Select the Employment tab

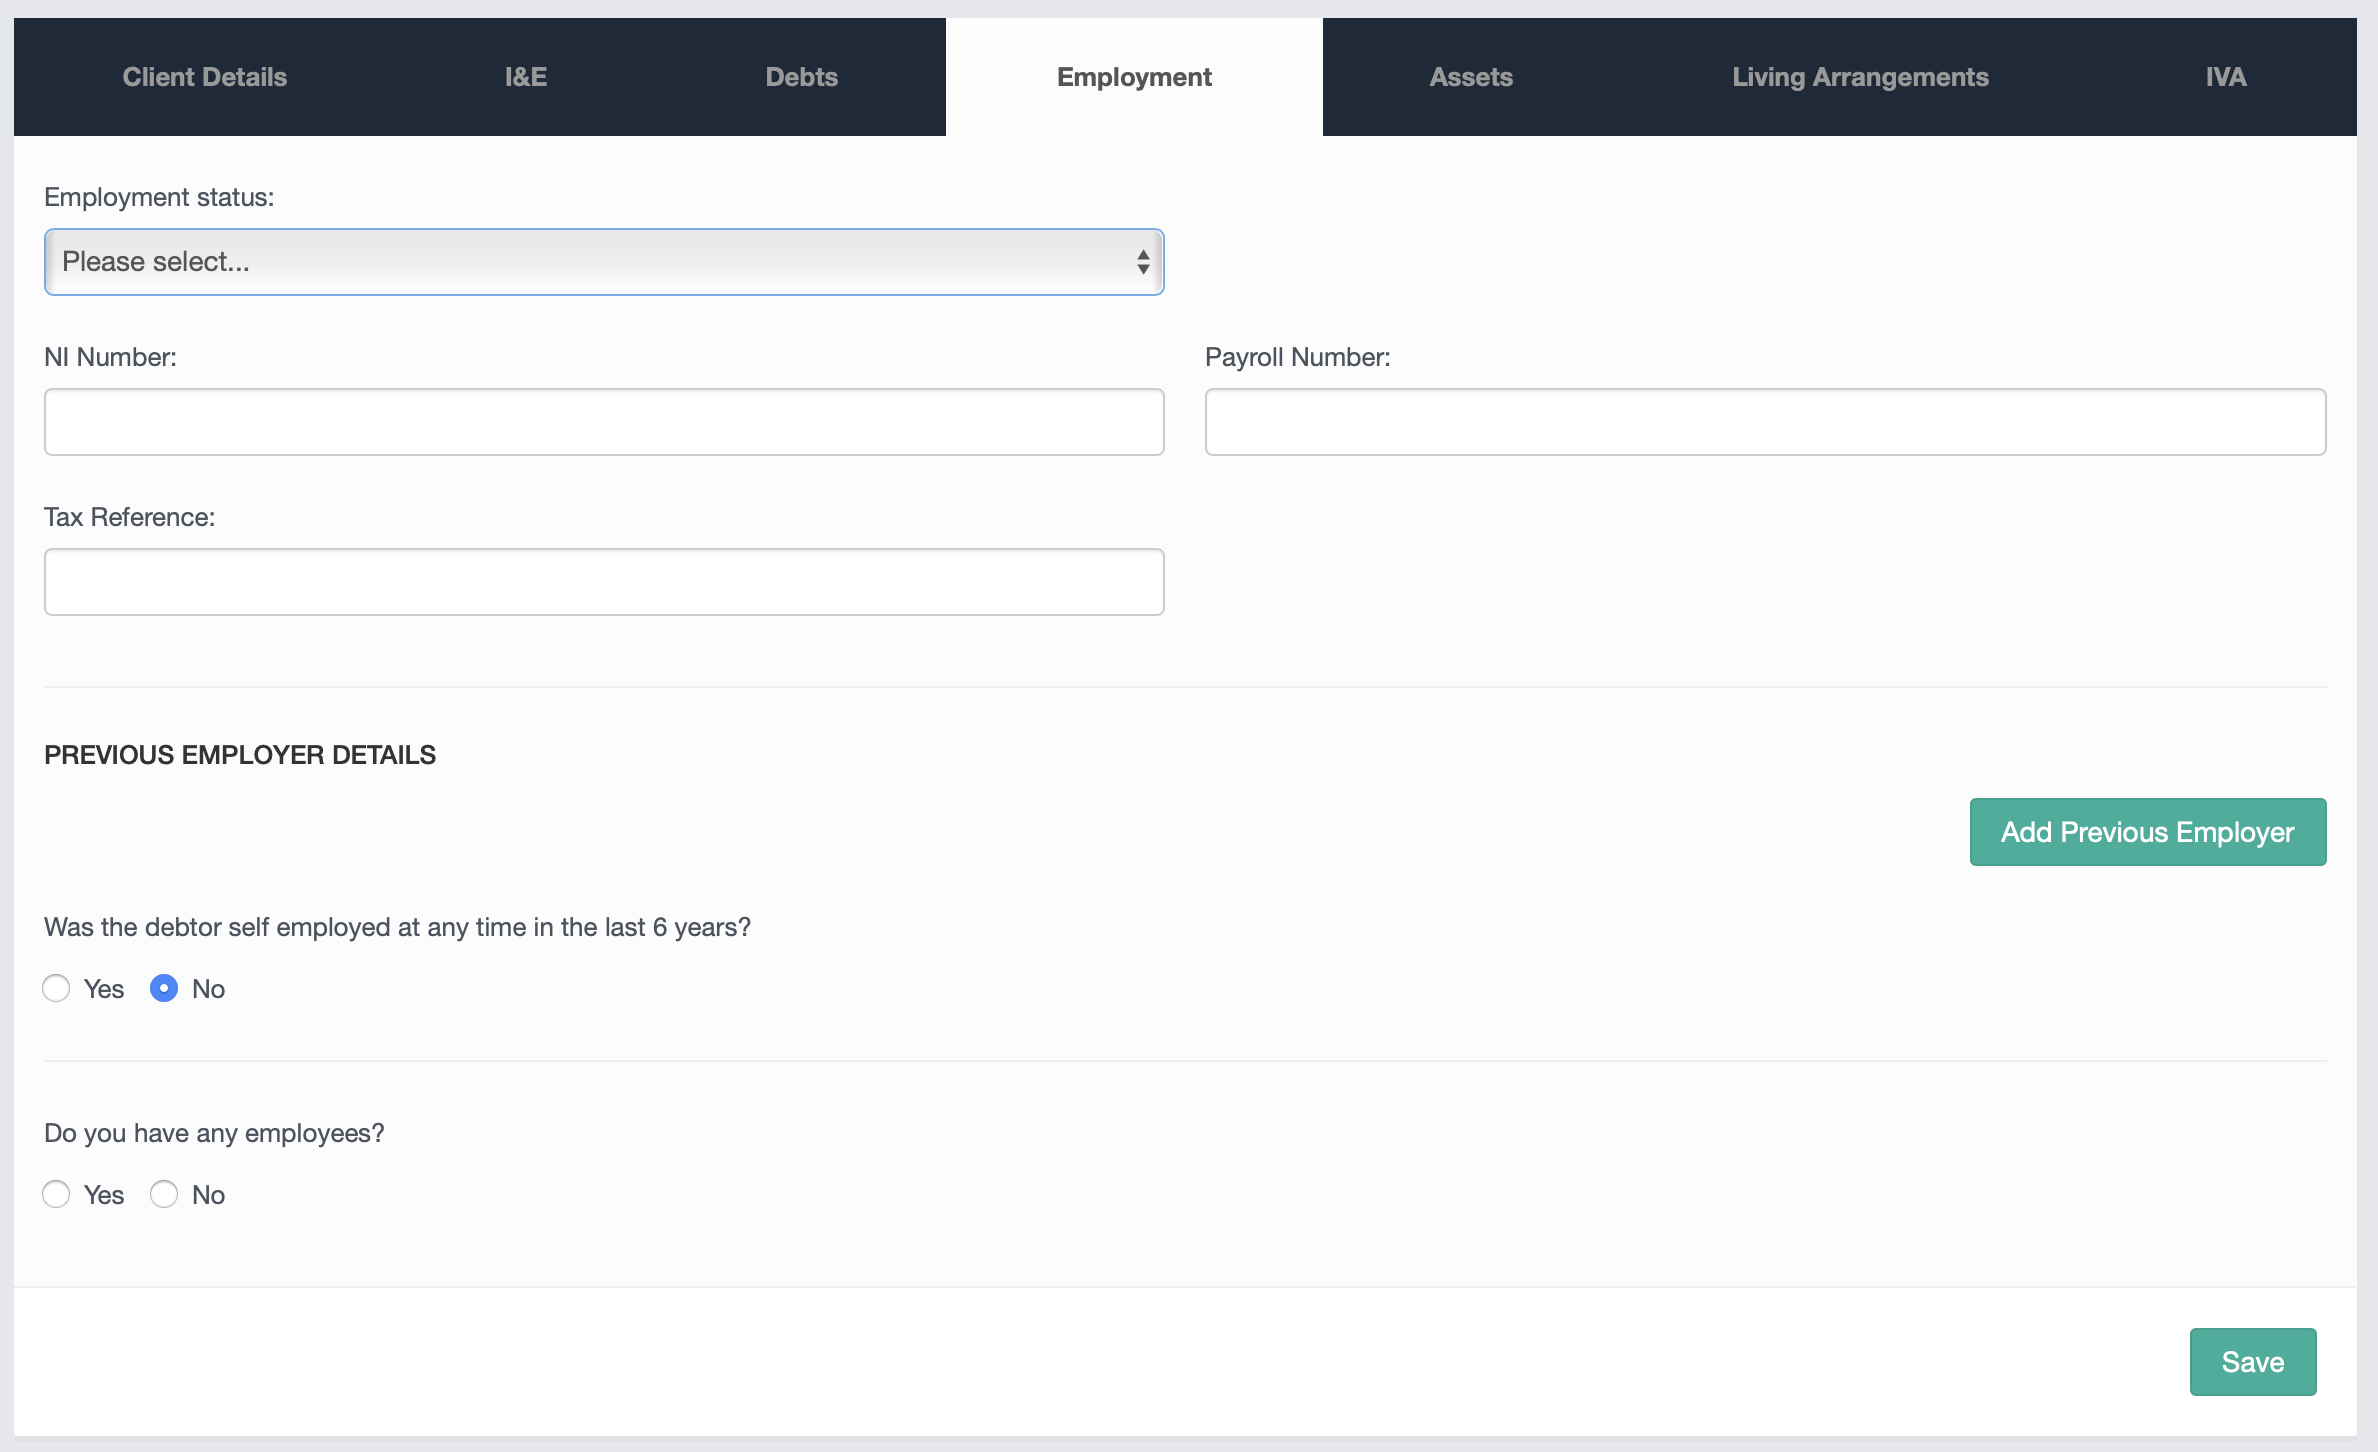pos(1133,77)
